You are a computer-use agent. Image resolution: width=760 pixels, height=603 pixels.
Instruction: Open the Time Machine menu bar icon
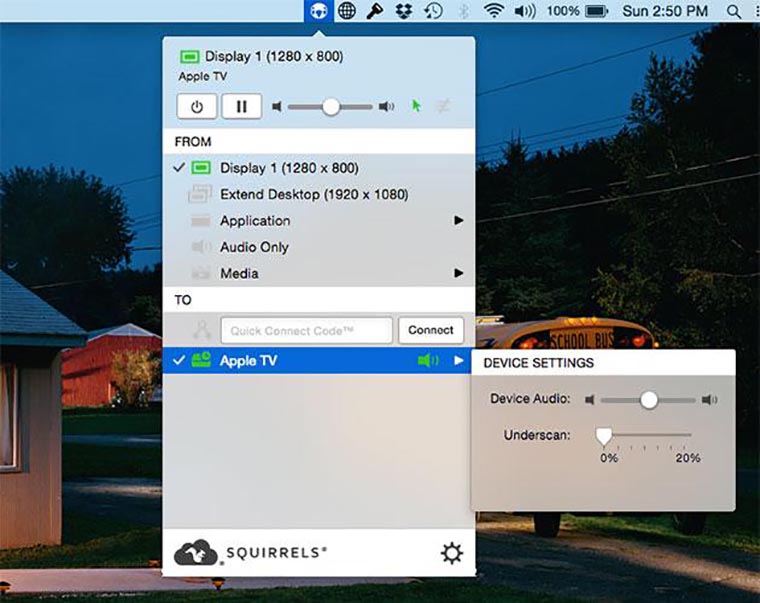click(x=434, y=11)
